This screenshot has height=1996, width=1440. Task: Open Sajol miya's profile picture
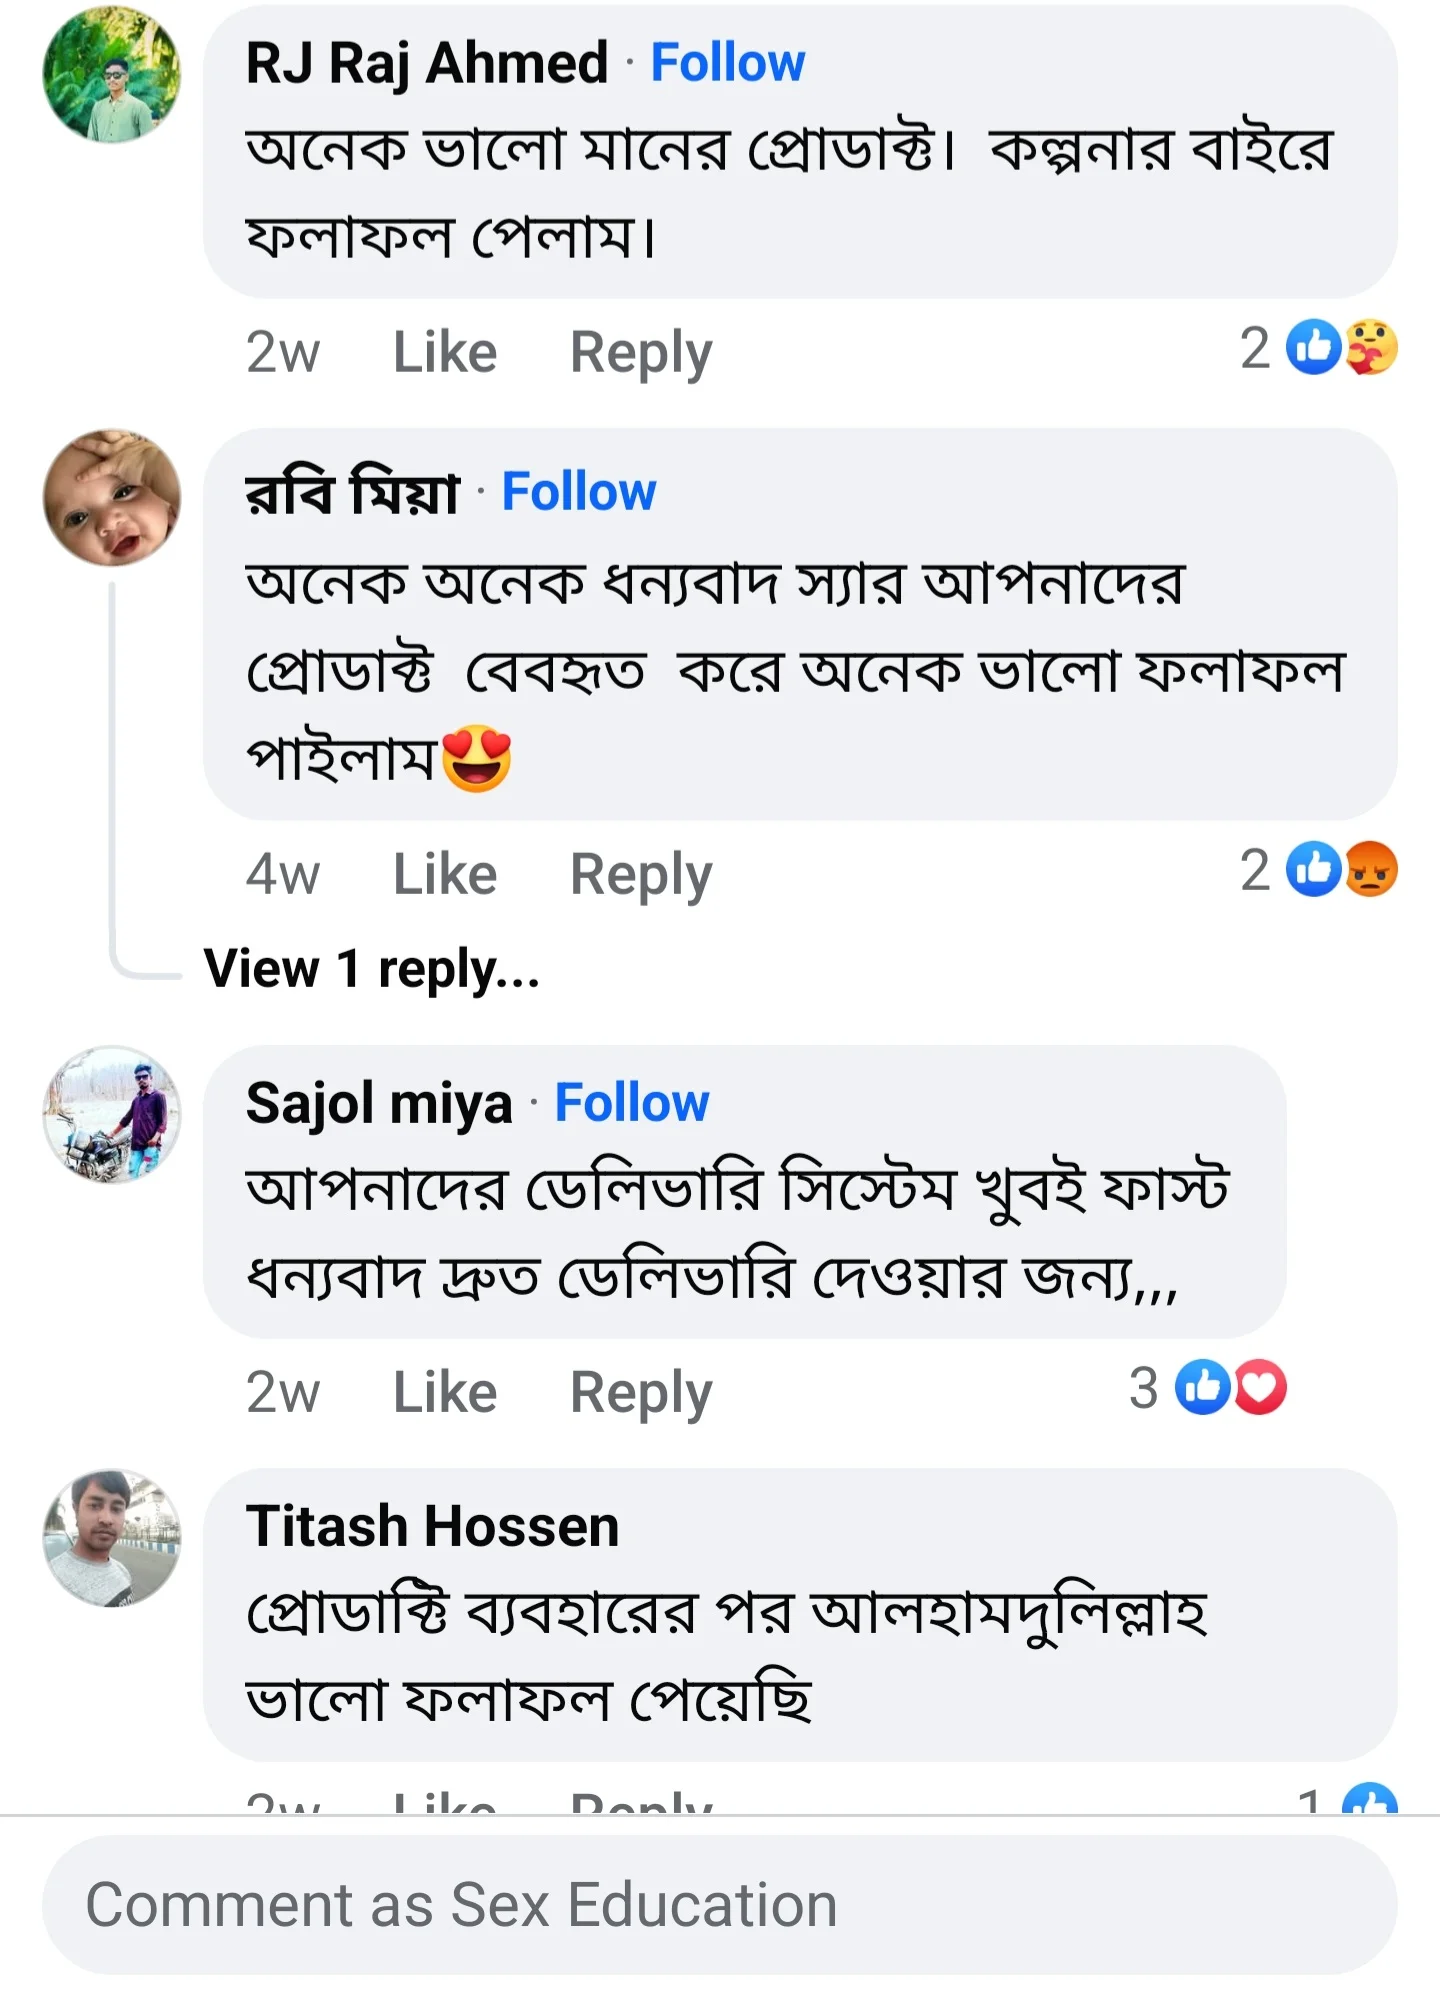click(112, 1115)
